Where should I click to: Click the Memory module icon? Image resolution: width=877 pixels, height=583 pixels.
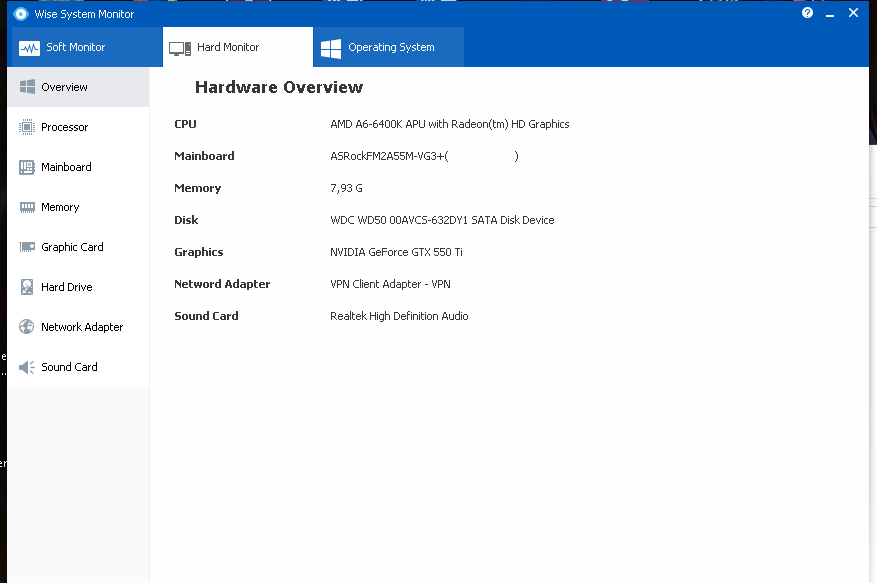27,207
